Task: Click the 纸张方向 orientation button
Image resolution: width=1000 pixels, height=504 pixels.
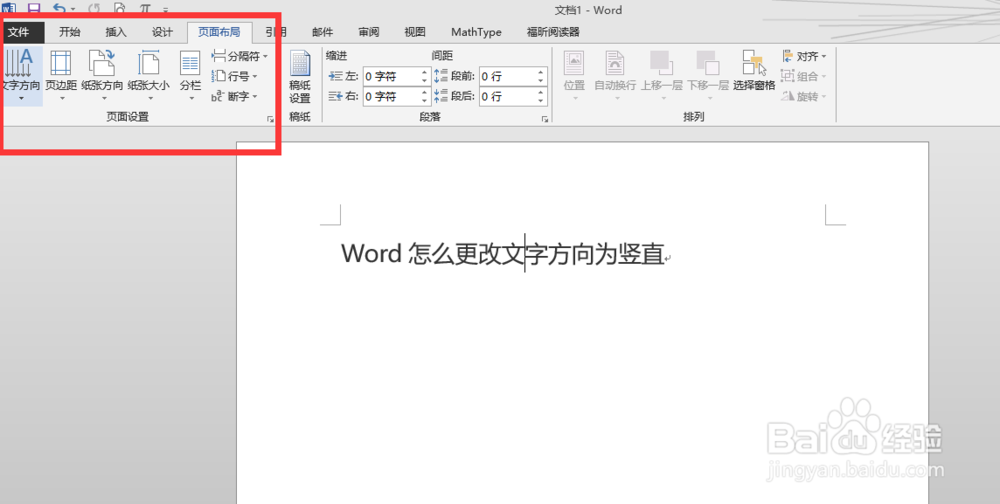Action: (102, 75)
